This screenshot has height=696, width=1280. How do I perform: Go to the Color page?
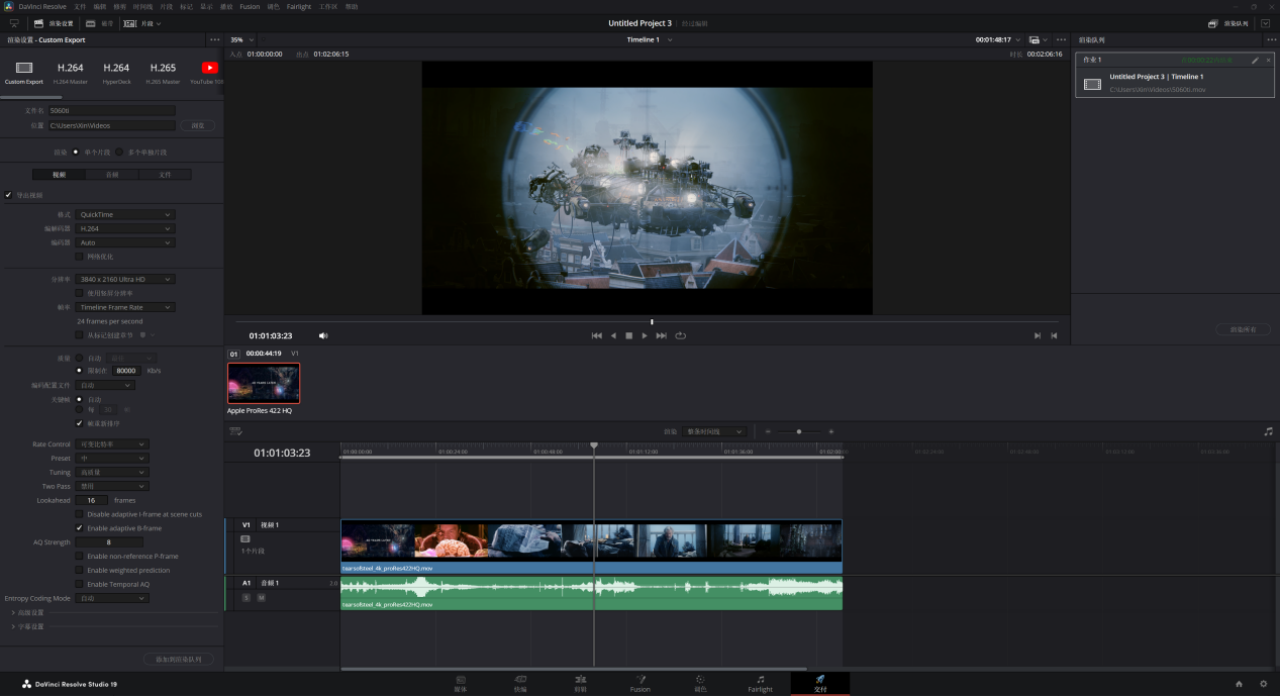pos(700,684)
